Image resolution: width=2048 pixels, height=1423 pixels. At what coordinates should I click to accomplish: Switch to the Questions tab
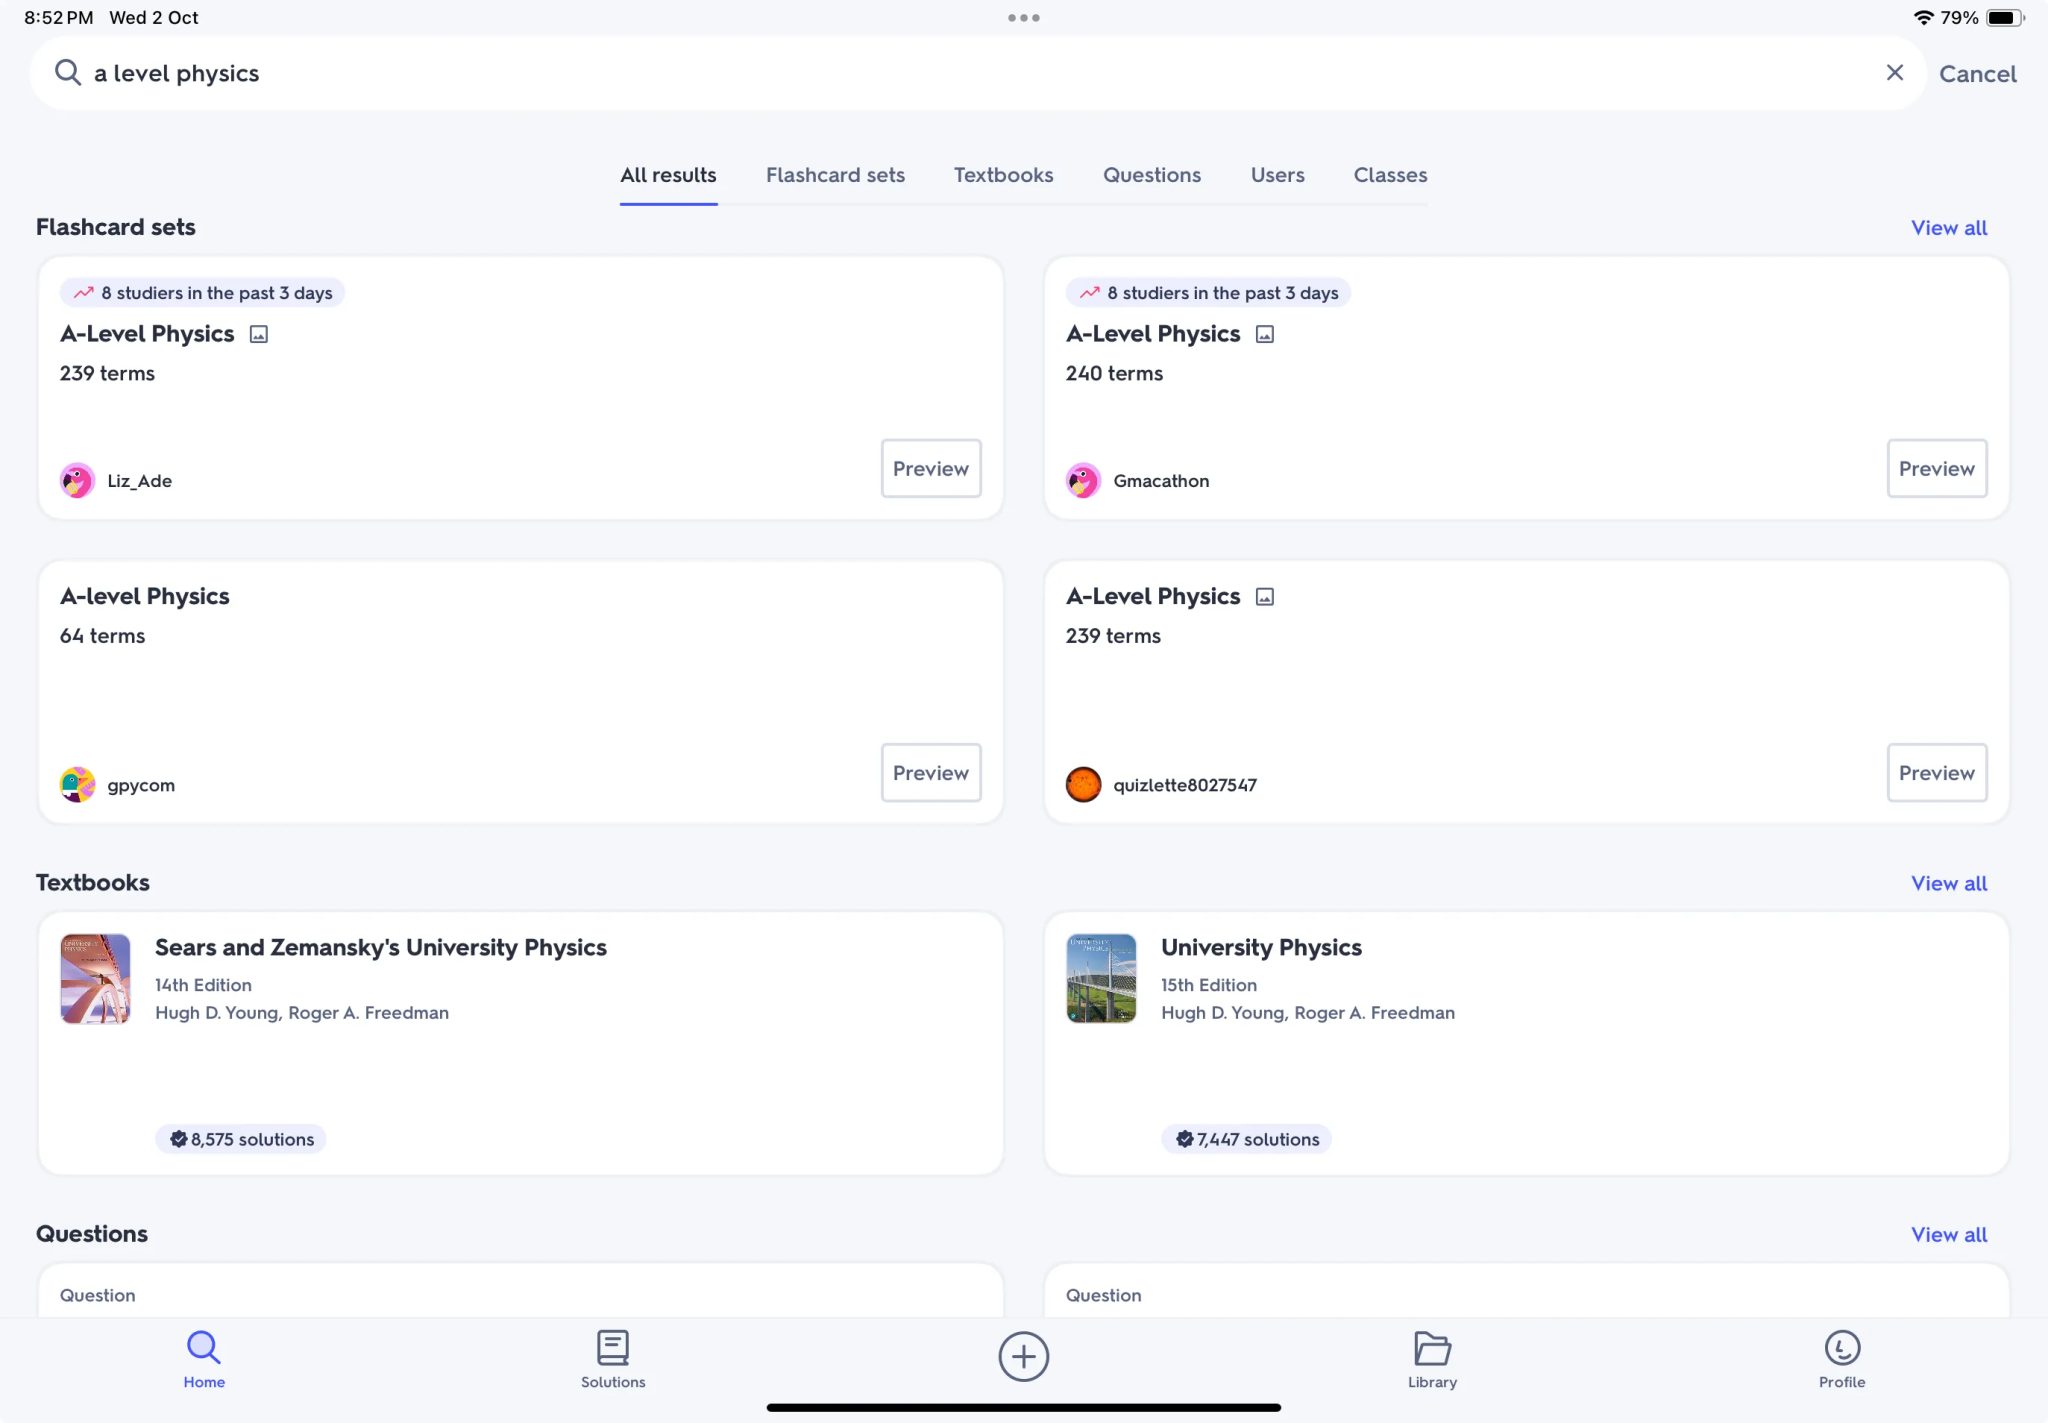click(x=1151, y=175)
